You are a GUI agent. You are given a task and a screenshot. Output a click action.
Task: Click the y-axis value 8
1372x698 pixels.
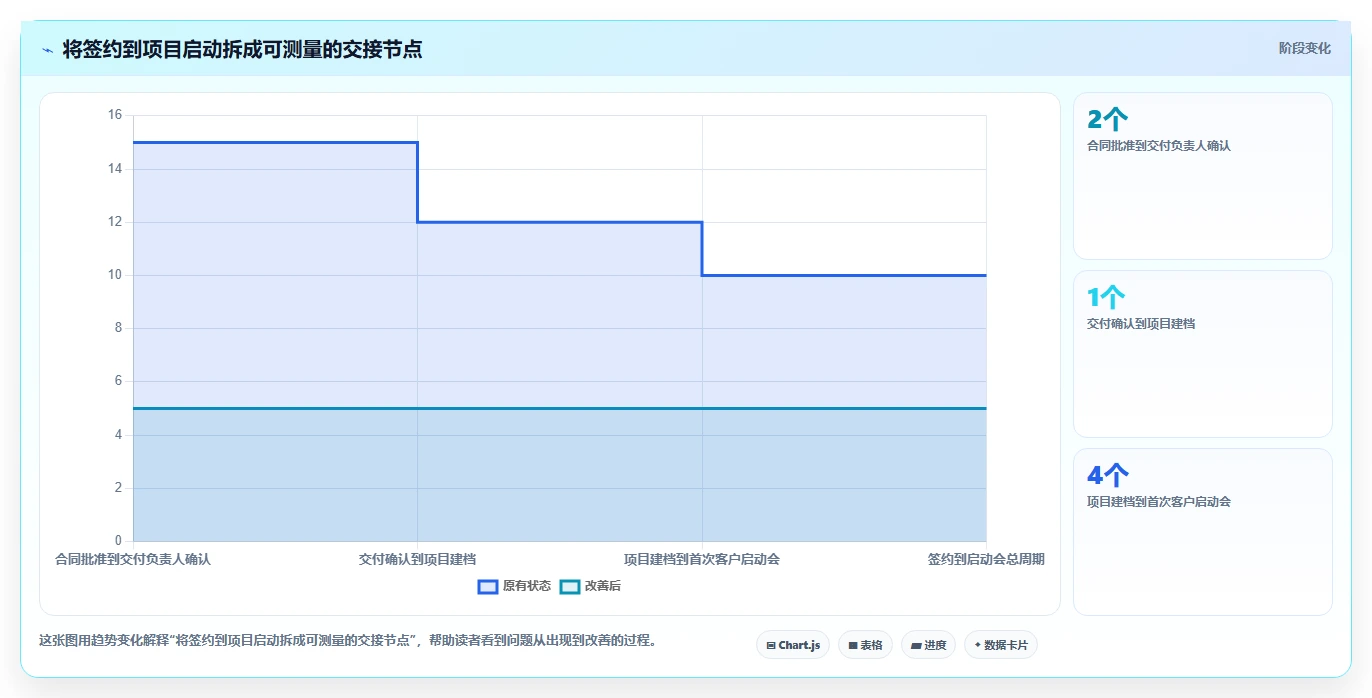coord(118,328)
